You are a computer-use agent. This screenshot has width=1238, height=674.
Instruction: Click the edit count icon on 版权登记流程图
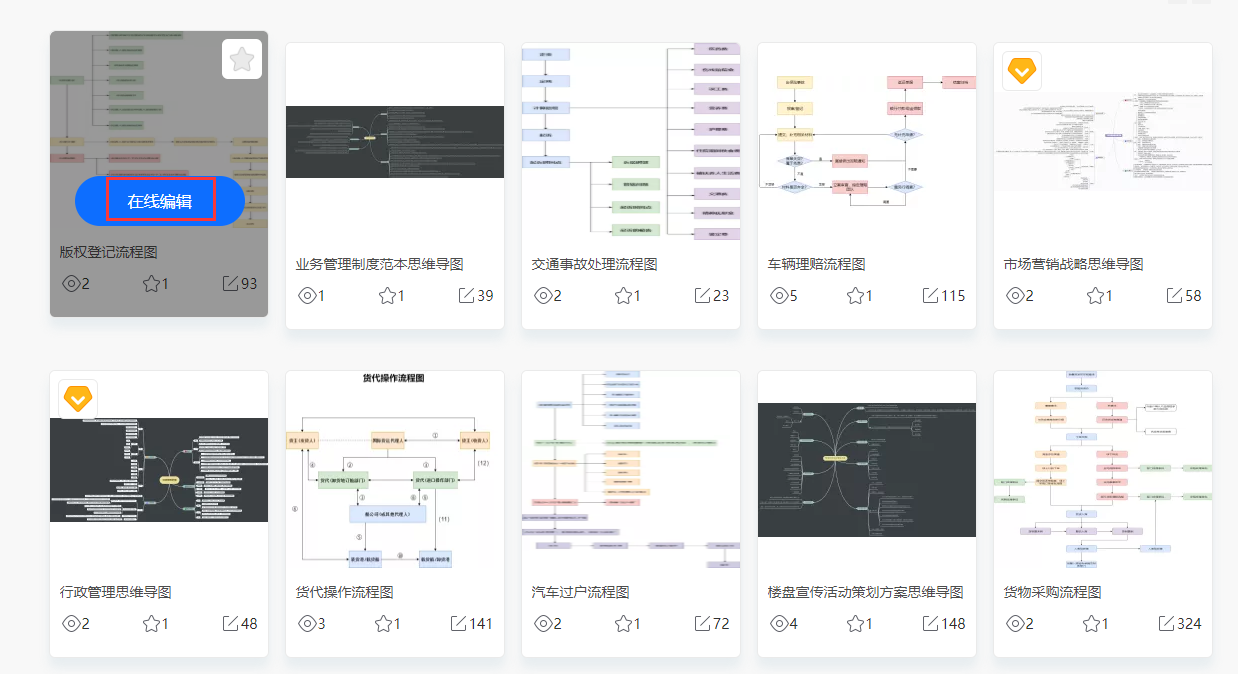click(230, 283)
